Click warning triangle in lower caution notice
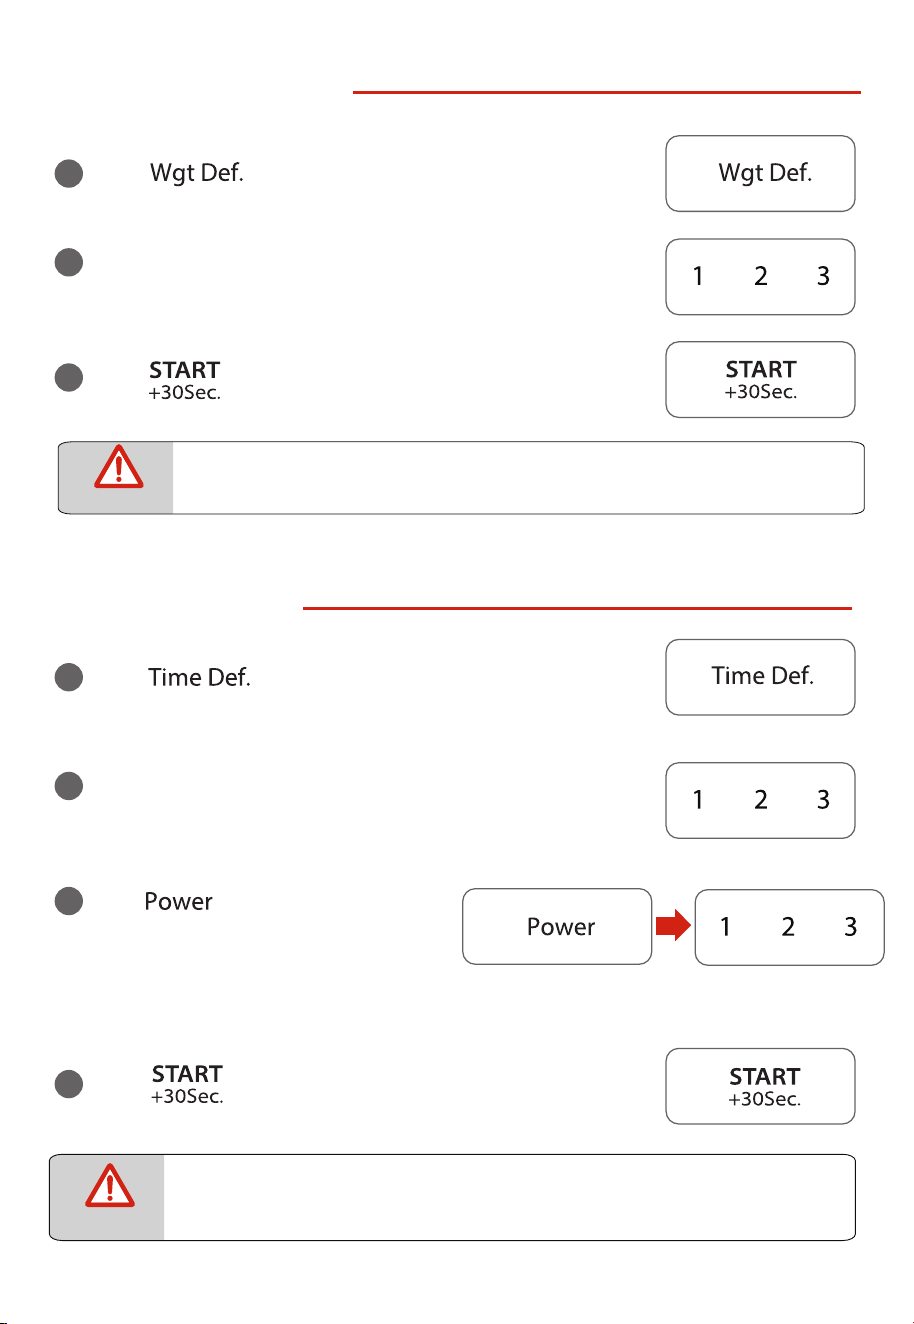Screen dimensions: 914x1324 tap(110, 1184)
